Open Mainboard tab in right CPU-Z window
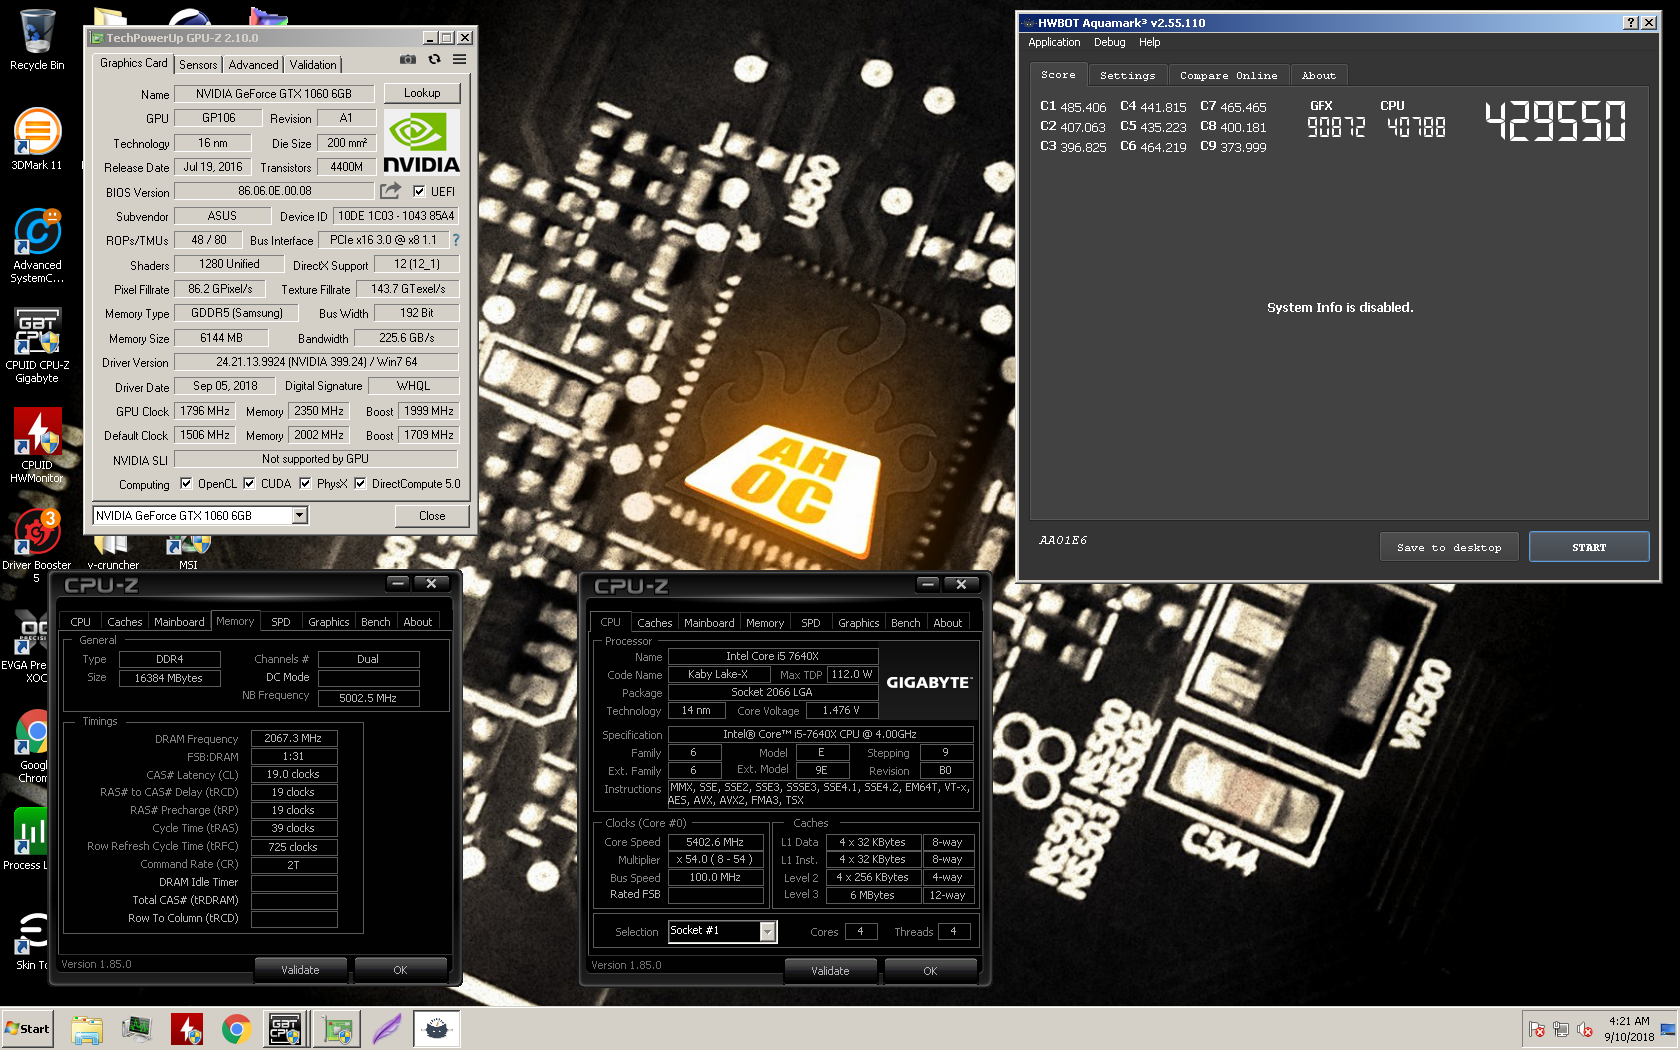 point(709,623)
